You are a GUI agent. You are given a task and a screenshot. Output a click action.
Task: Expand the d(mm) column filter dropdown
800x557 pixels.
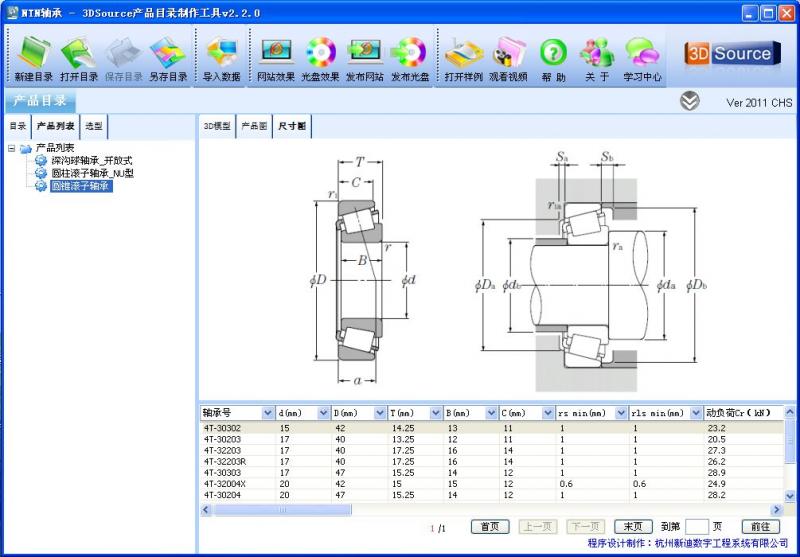pyautogui.click(x=324, y=413)
